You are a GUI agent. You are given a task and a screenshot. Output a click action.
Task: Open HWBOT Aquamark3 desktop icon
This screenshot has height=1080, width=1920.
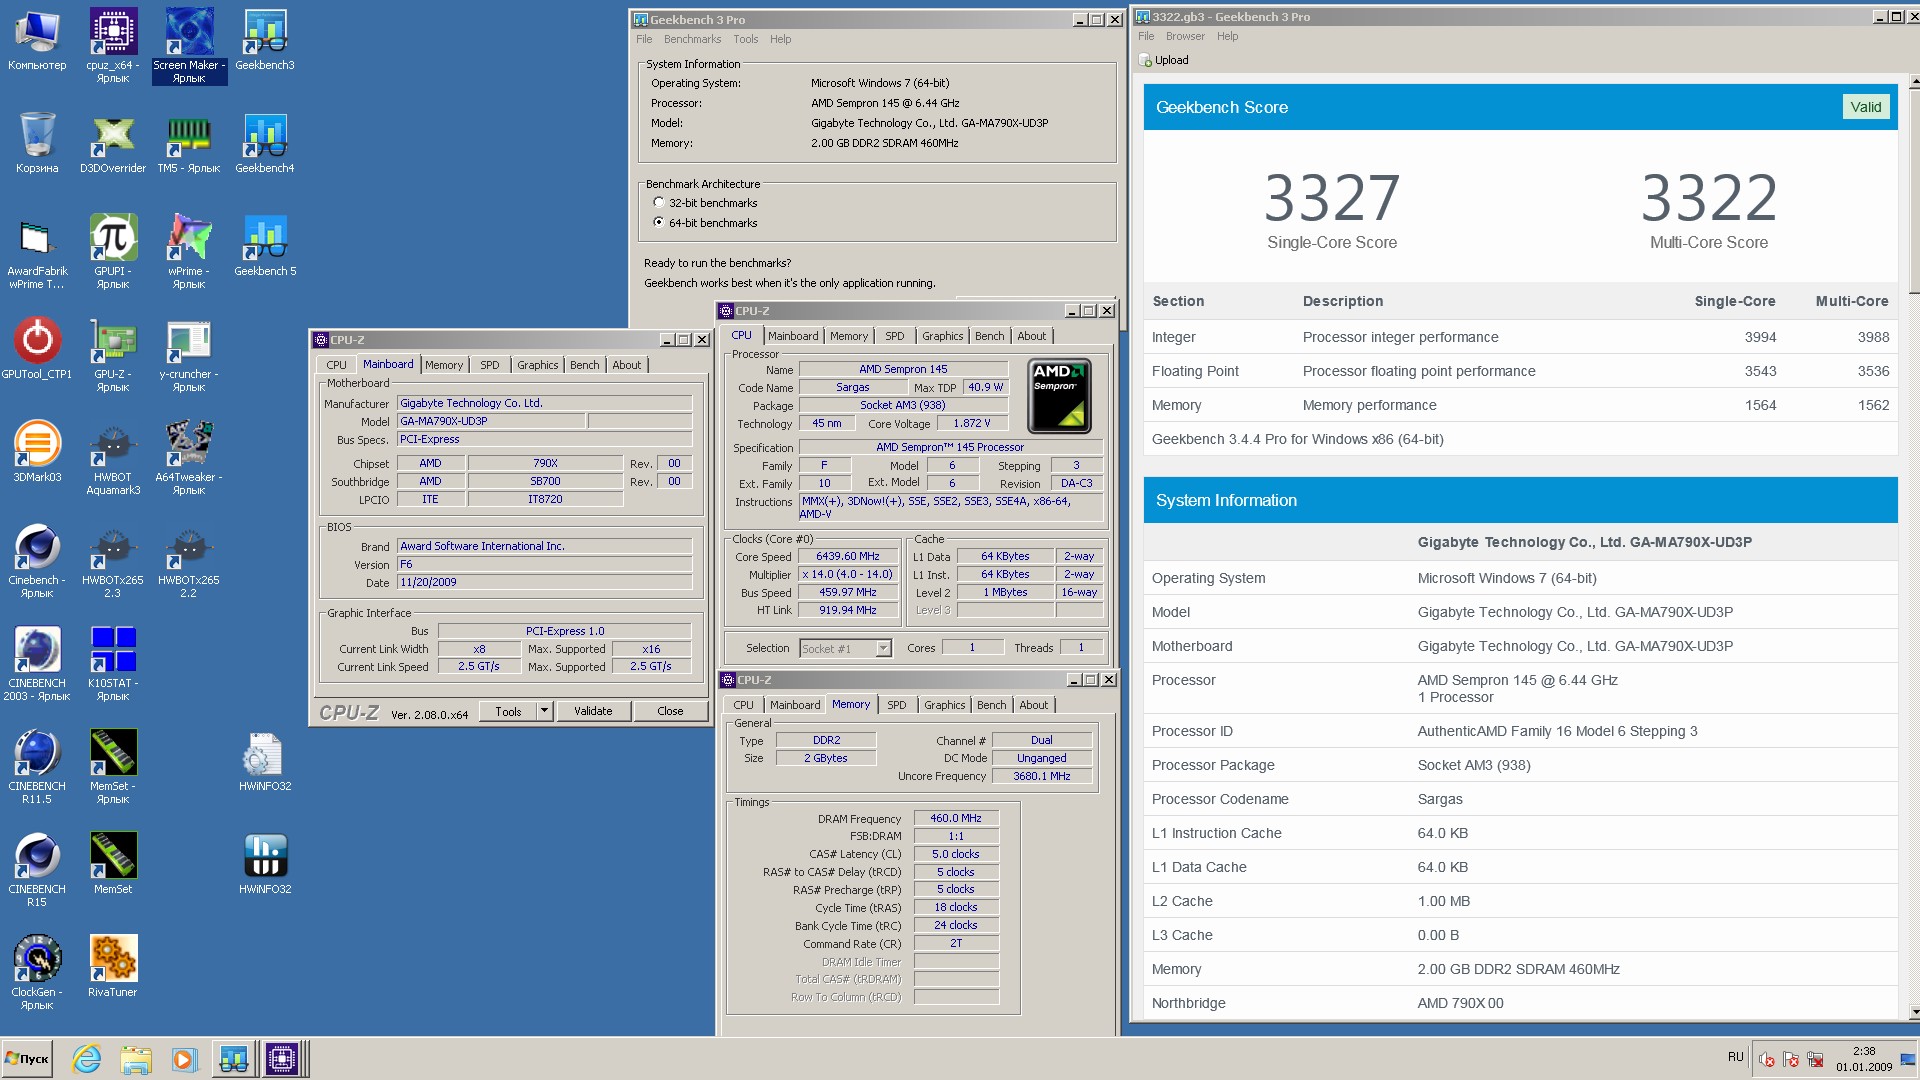[x=113, y=458]
